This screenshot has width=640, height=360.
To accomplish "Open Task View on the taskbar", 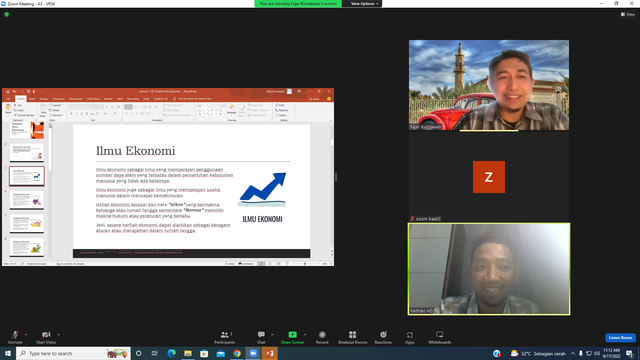I will pos(155,353).
